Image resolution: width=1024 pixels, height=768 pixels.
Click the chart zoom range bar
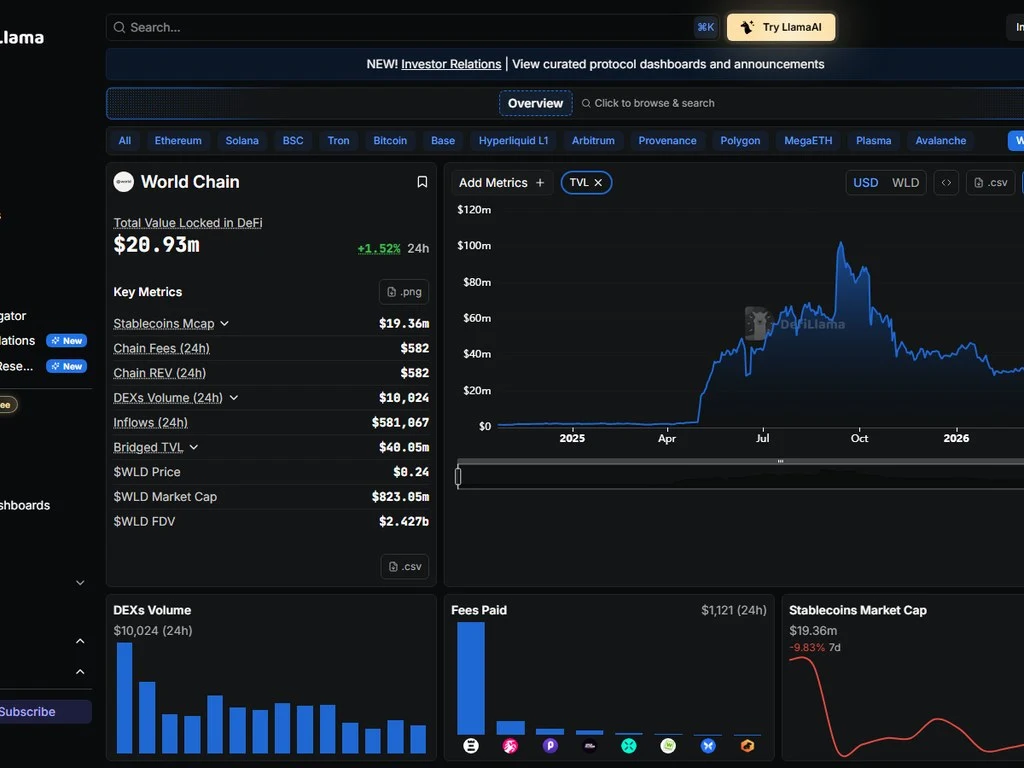740,477
